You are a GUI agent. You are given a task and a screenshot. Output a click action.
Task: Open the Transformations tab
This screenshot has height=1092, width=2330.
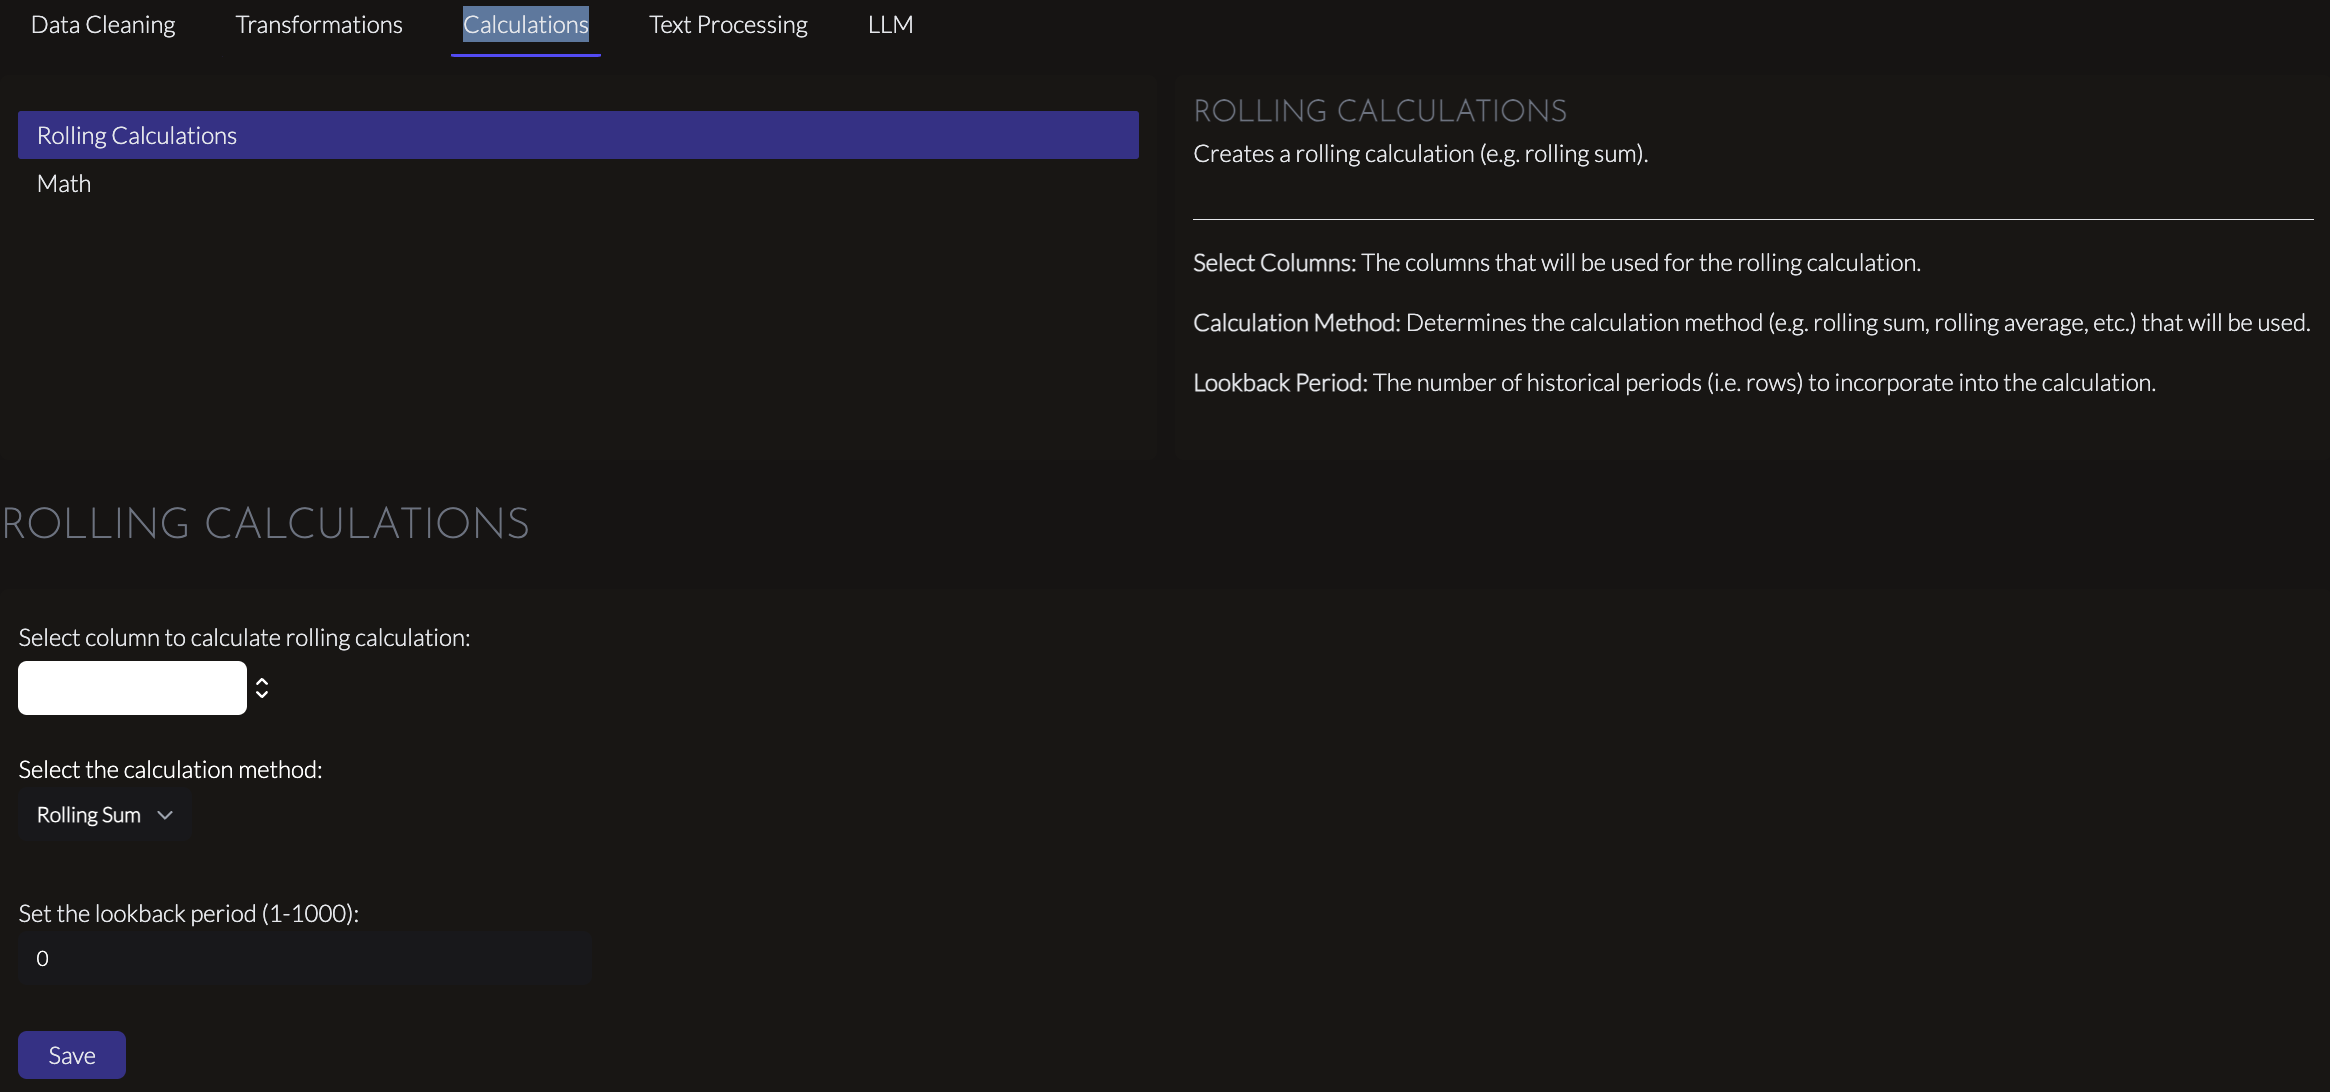(319, 25)
